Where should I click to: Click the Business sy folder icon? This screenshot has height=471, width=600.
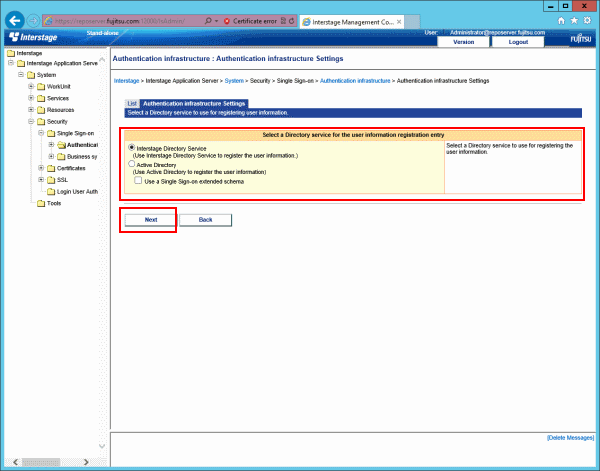click(x=61, y=157)
